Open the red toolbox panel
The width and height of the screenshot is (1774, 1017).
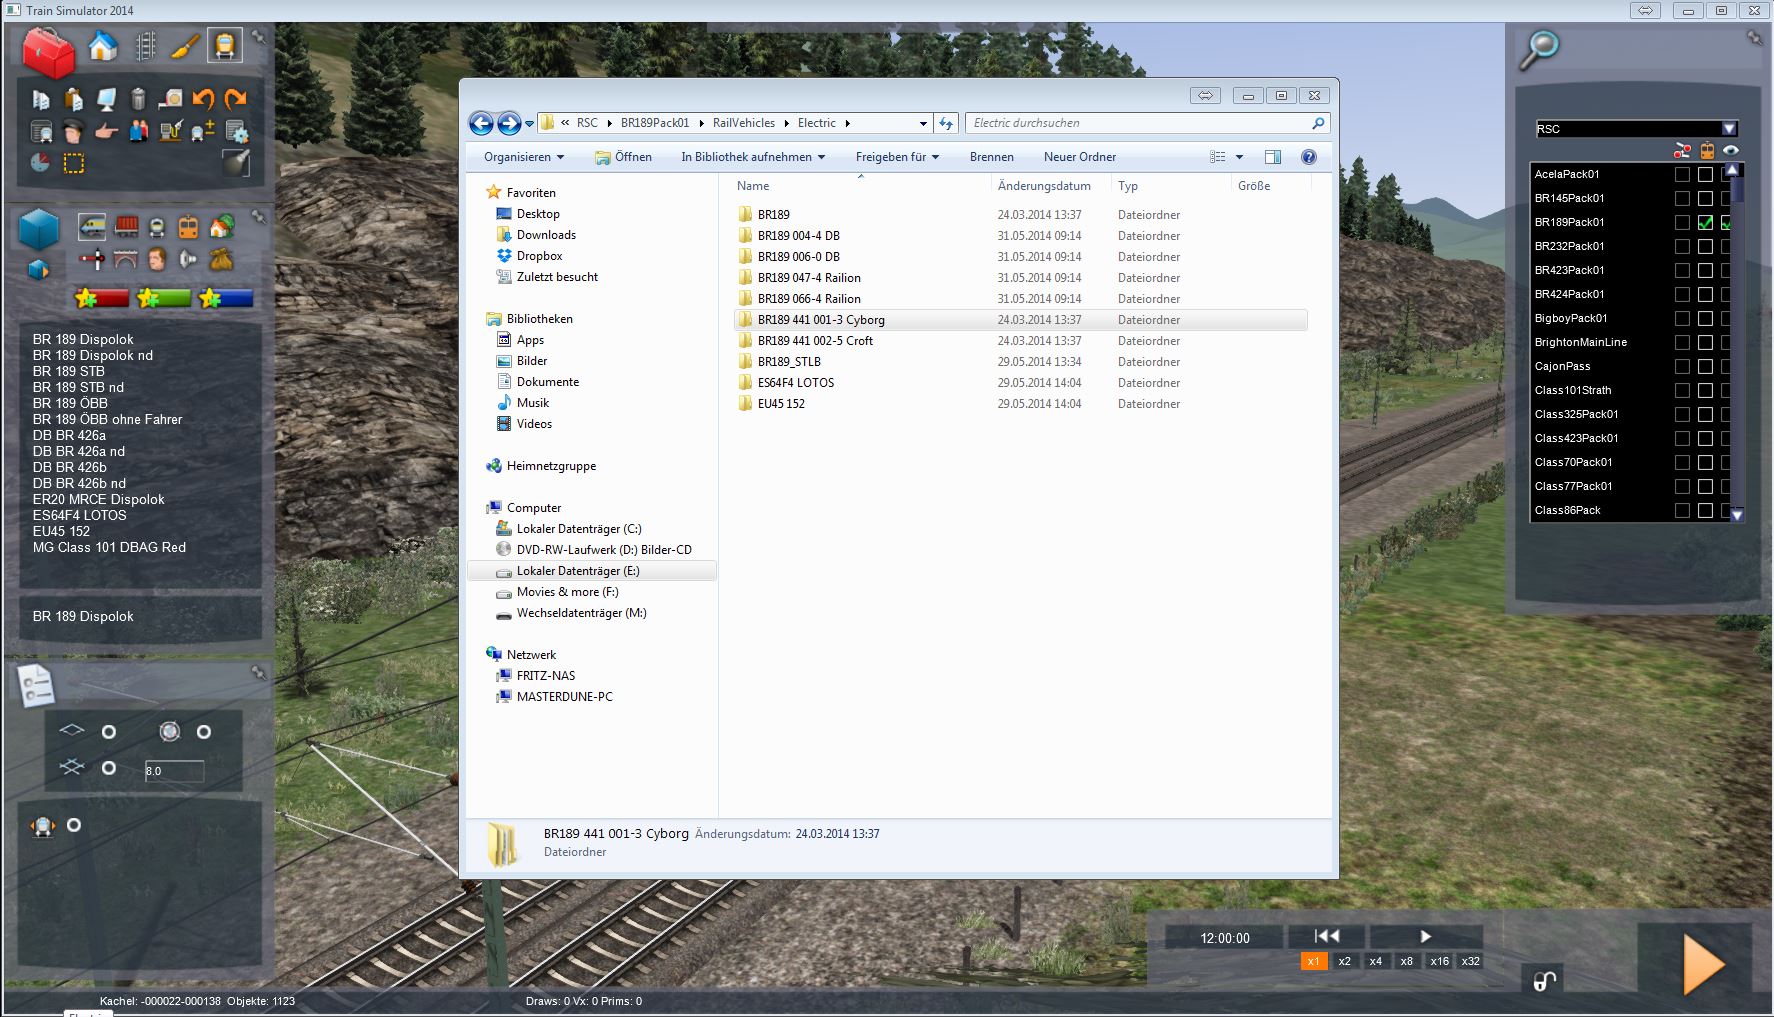(x=47, y=52)
